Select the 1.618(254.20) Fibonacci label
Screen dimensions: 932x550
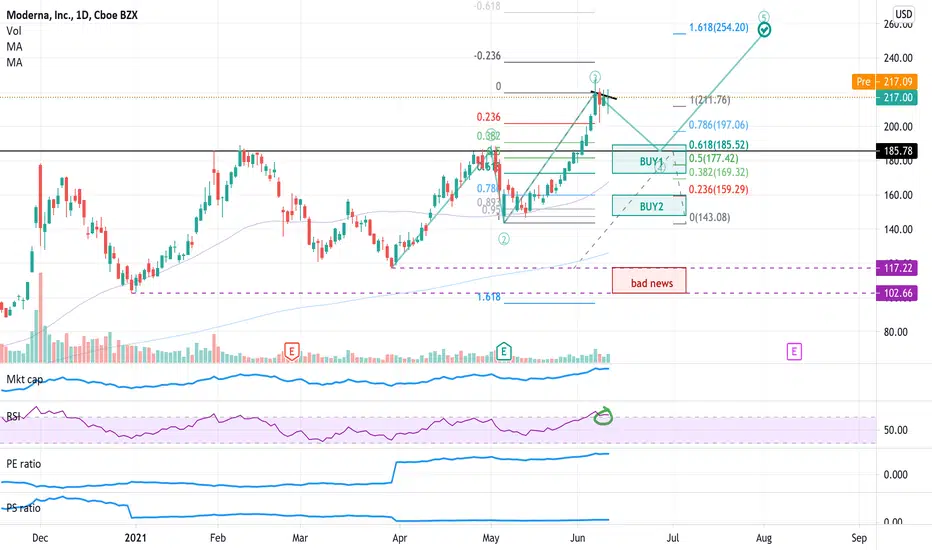(719, 27)
